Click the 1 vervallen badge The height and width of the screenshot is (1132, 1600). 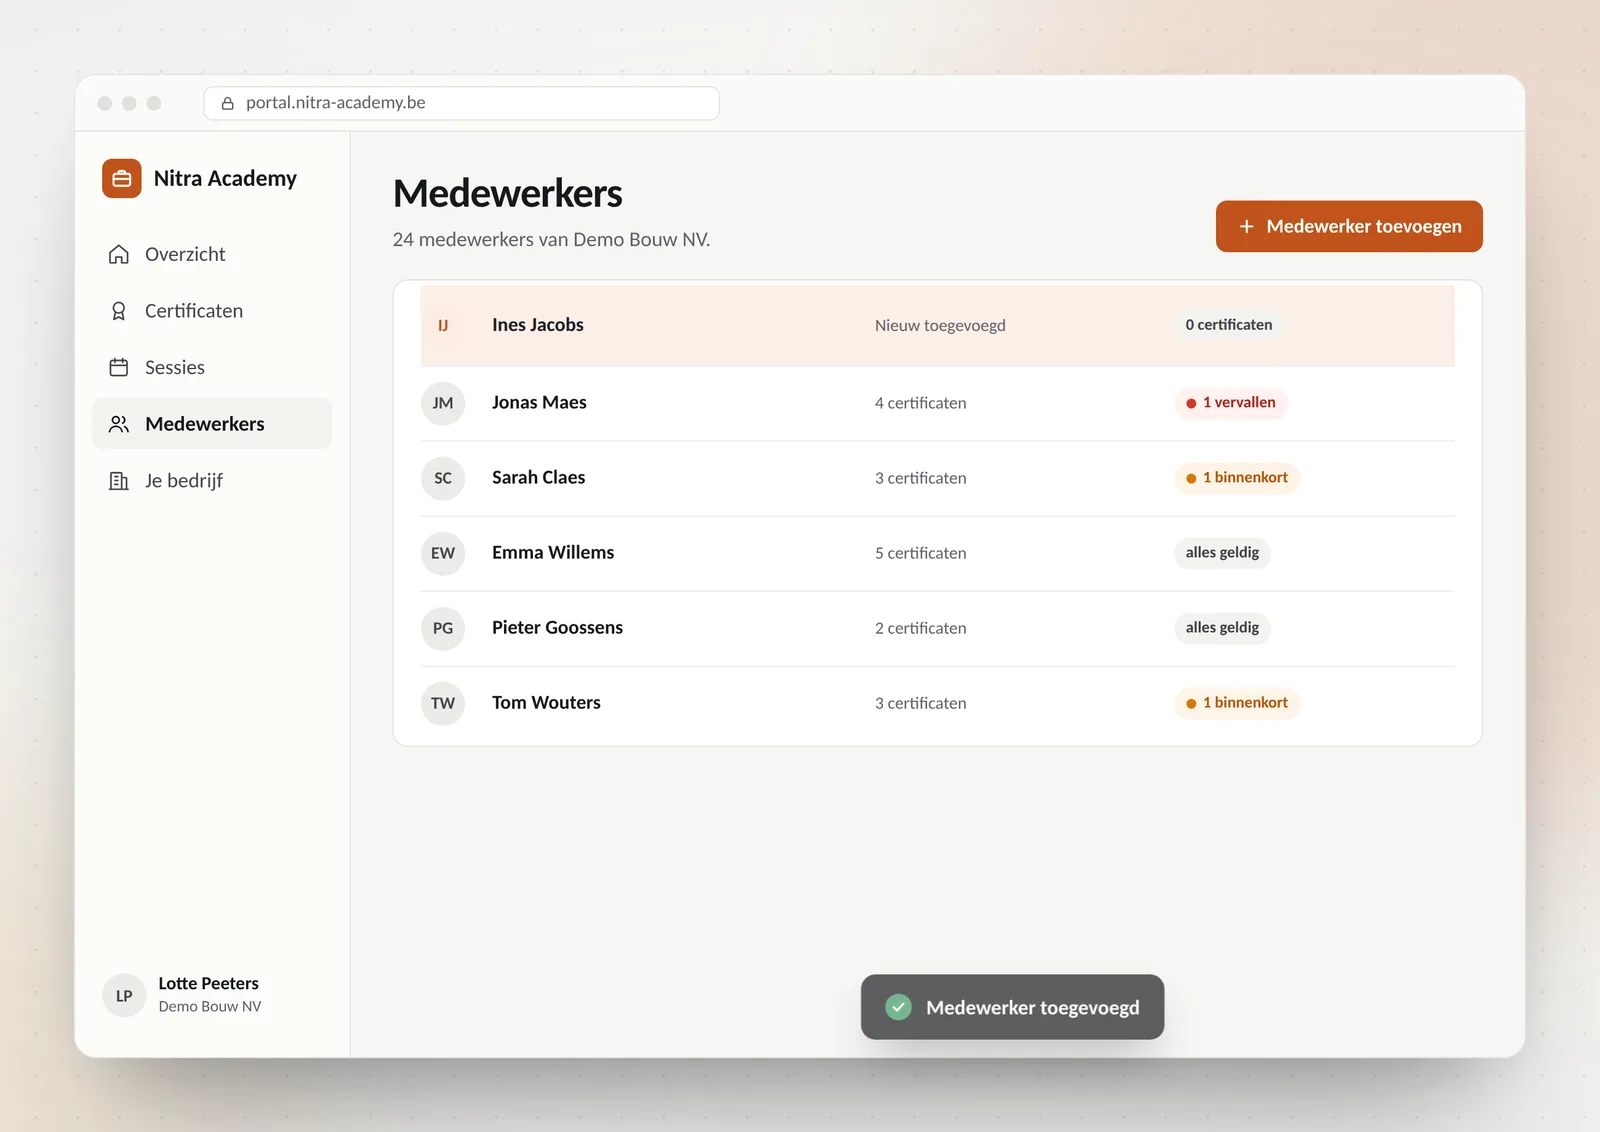1230,403
